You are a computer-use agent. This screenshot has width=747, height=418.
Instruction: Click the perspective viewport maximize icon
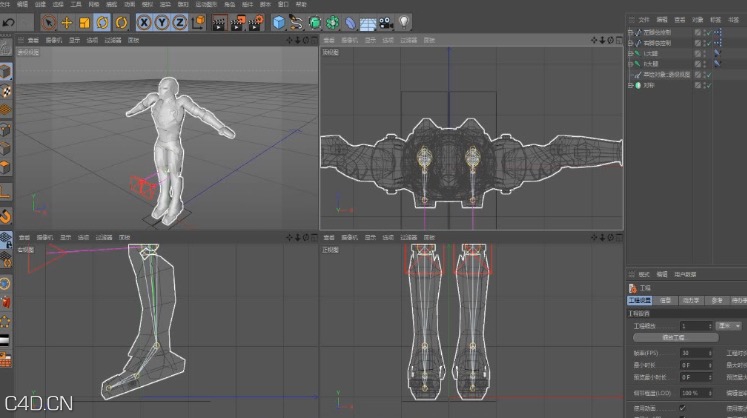point(314,40)
